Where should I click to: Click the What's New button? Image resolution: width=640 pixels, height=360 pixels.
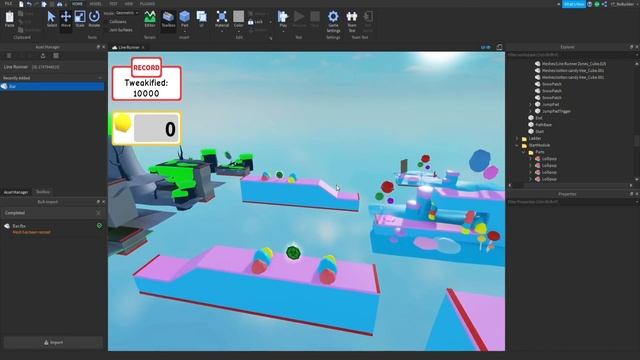click(x=573, y=4)
